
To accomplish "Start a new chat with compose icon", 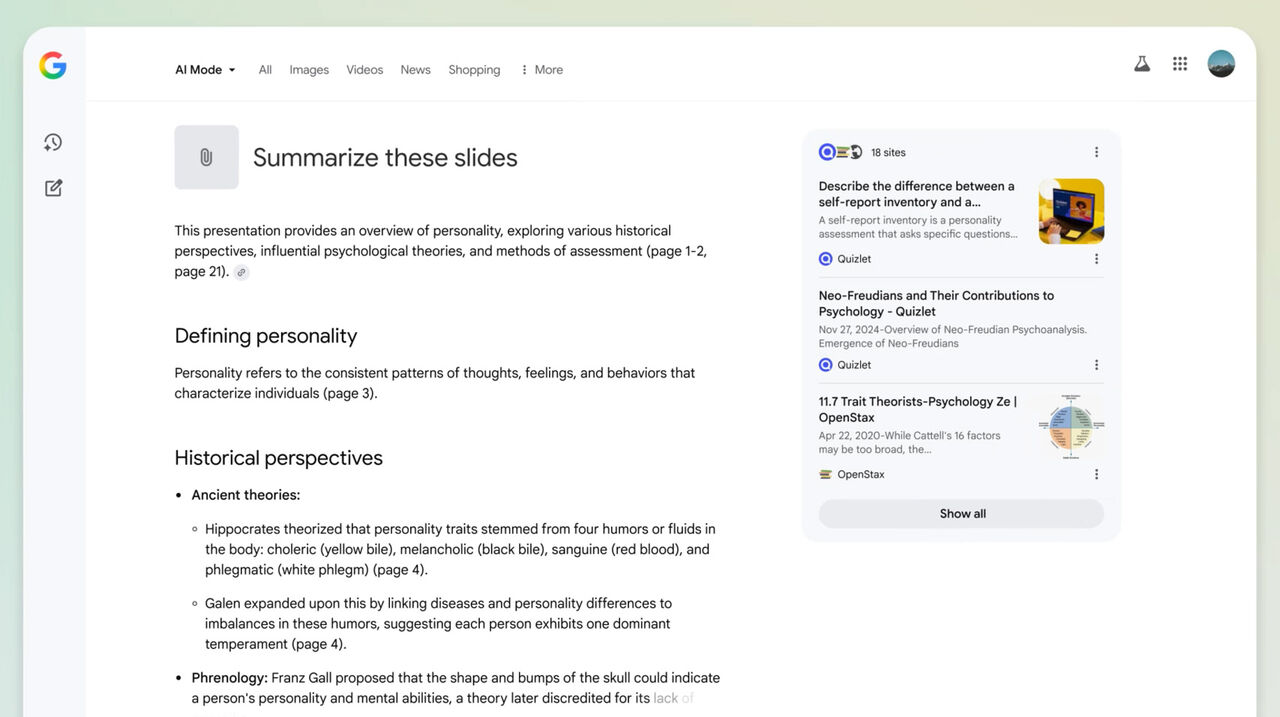I will 53,188.
